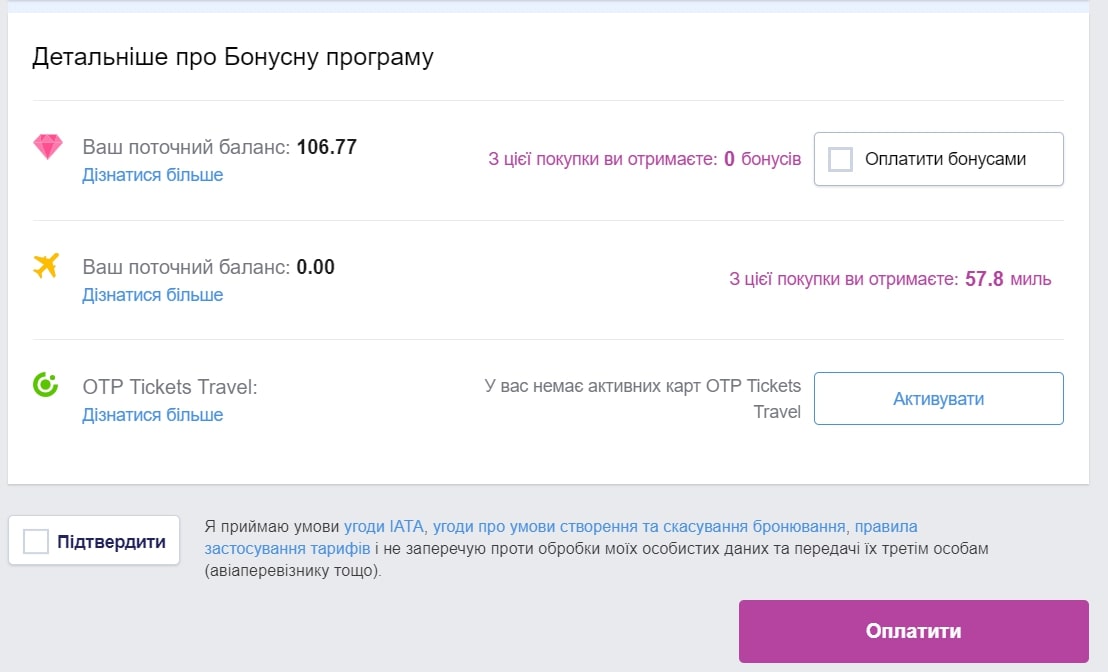The height and width of the screenshot is (672, 1108).
Task: Click the purple Оплатити pay button
Action: (914, 631)
